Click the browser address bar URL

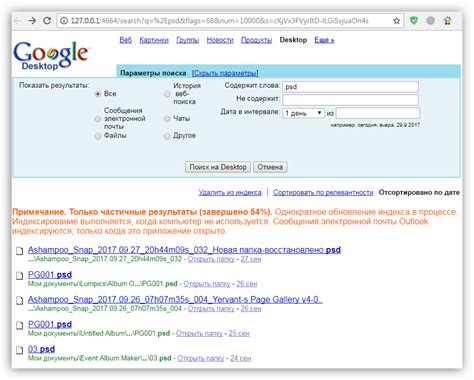220,21
